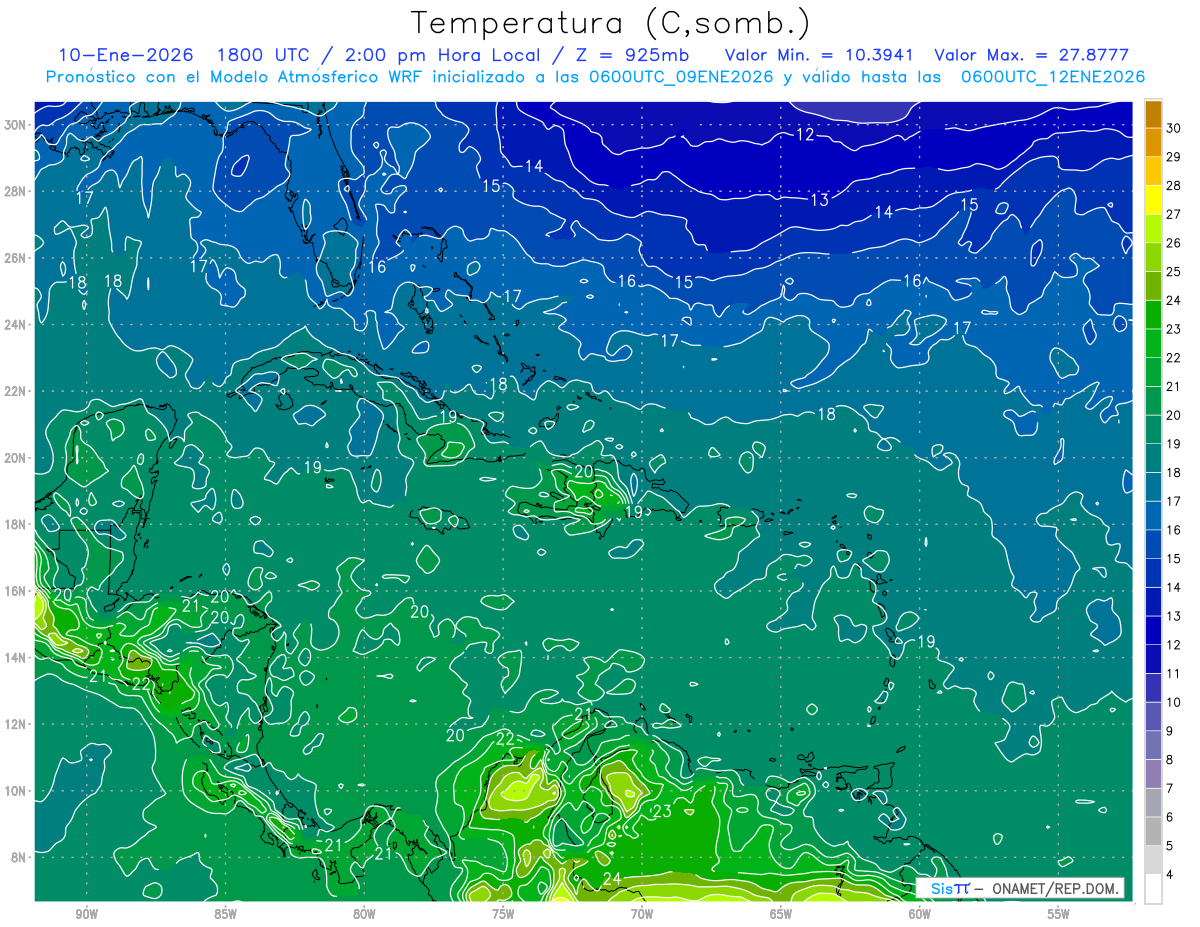Click the '20' value on the color scale

pyautogui.click(x=1173, y=415)
